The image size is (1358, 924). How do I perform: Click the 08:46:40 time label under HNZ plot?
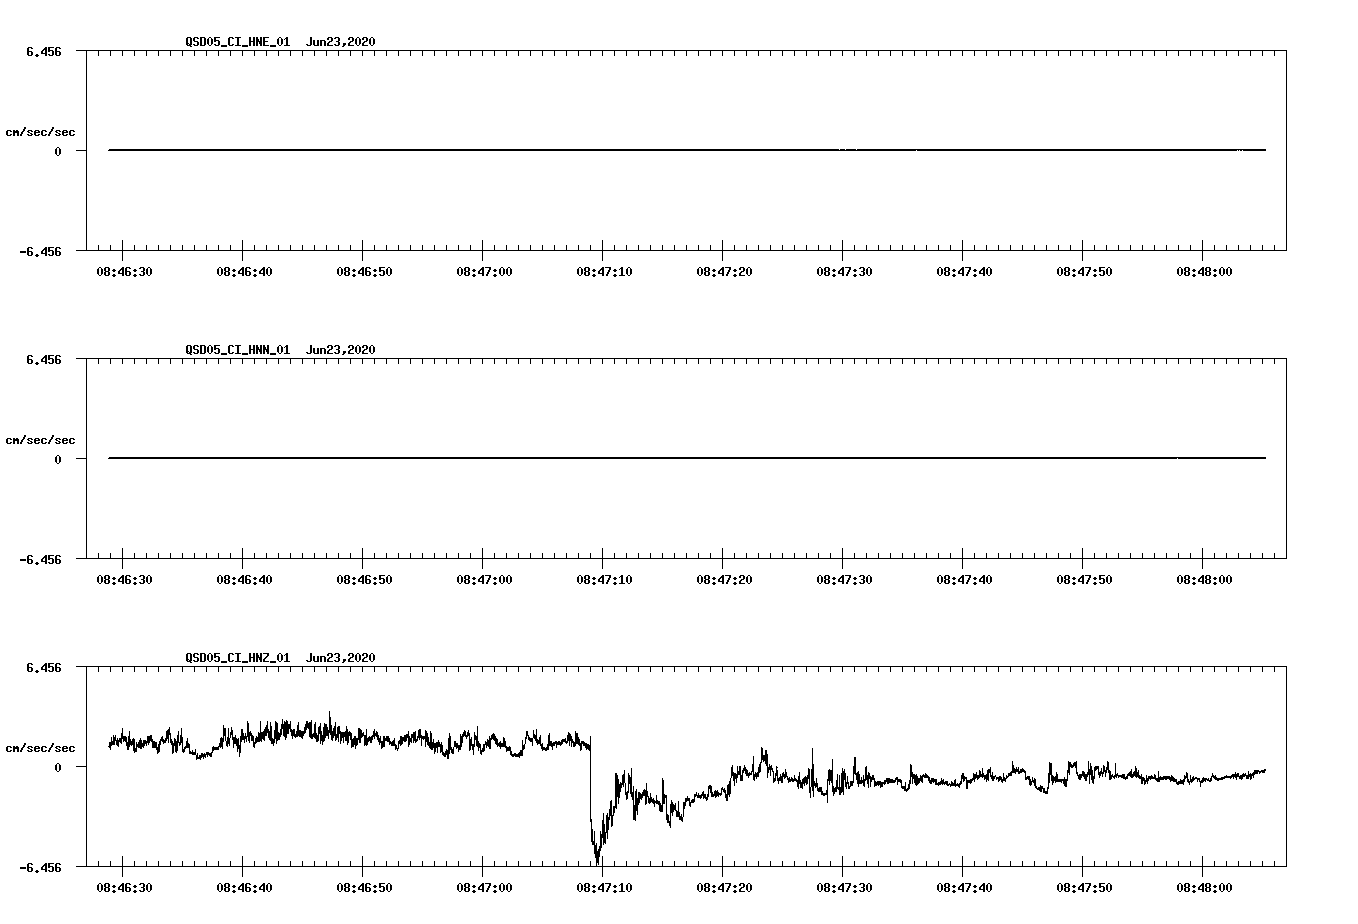click(x=244, y=888)
